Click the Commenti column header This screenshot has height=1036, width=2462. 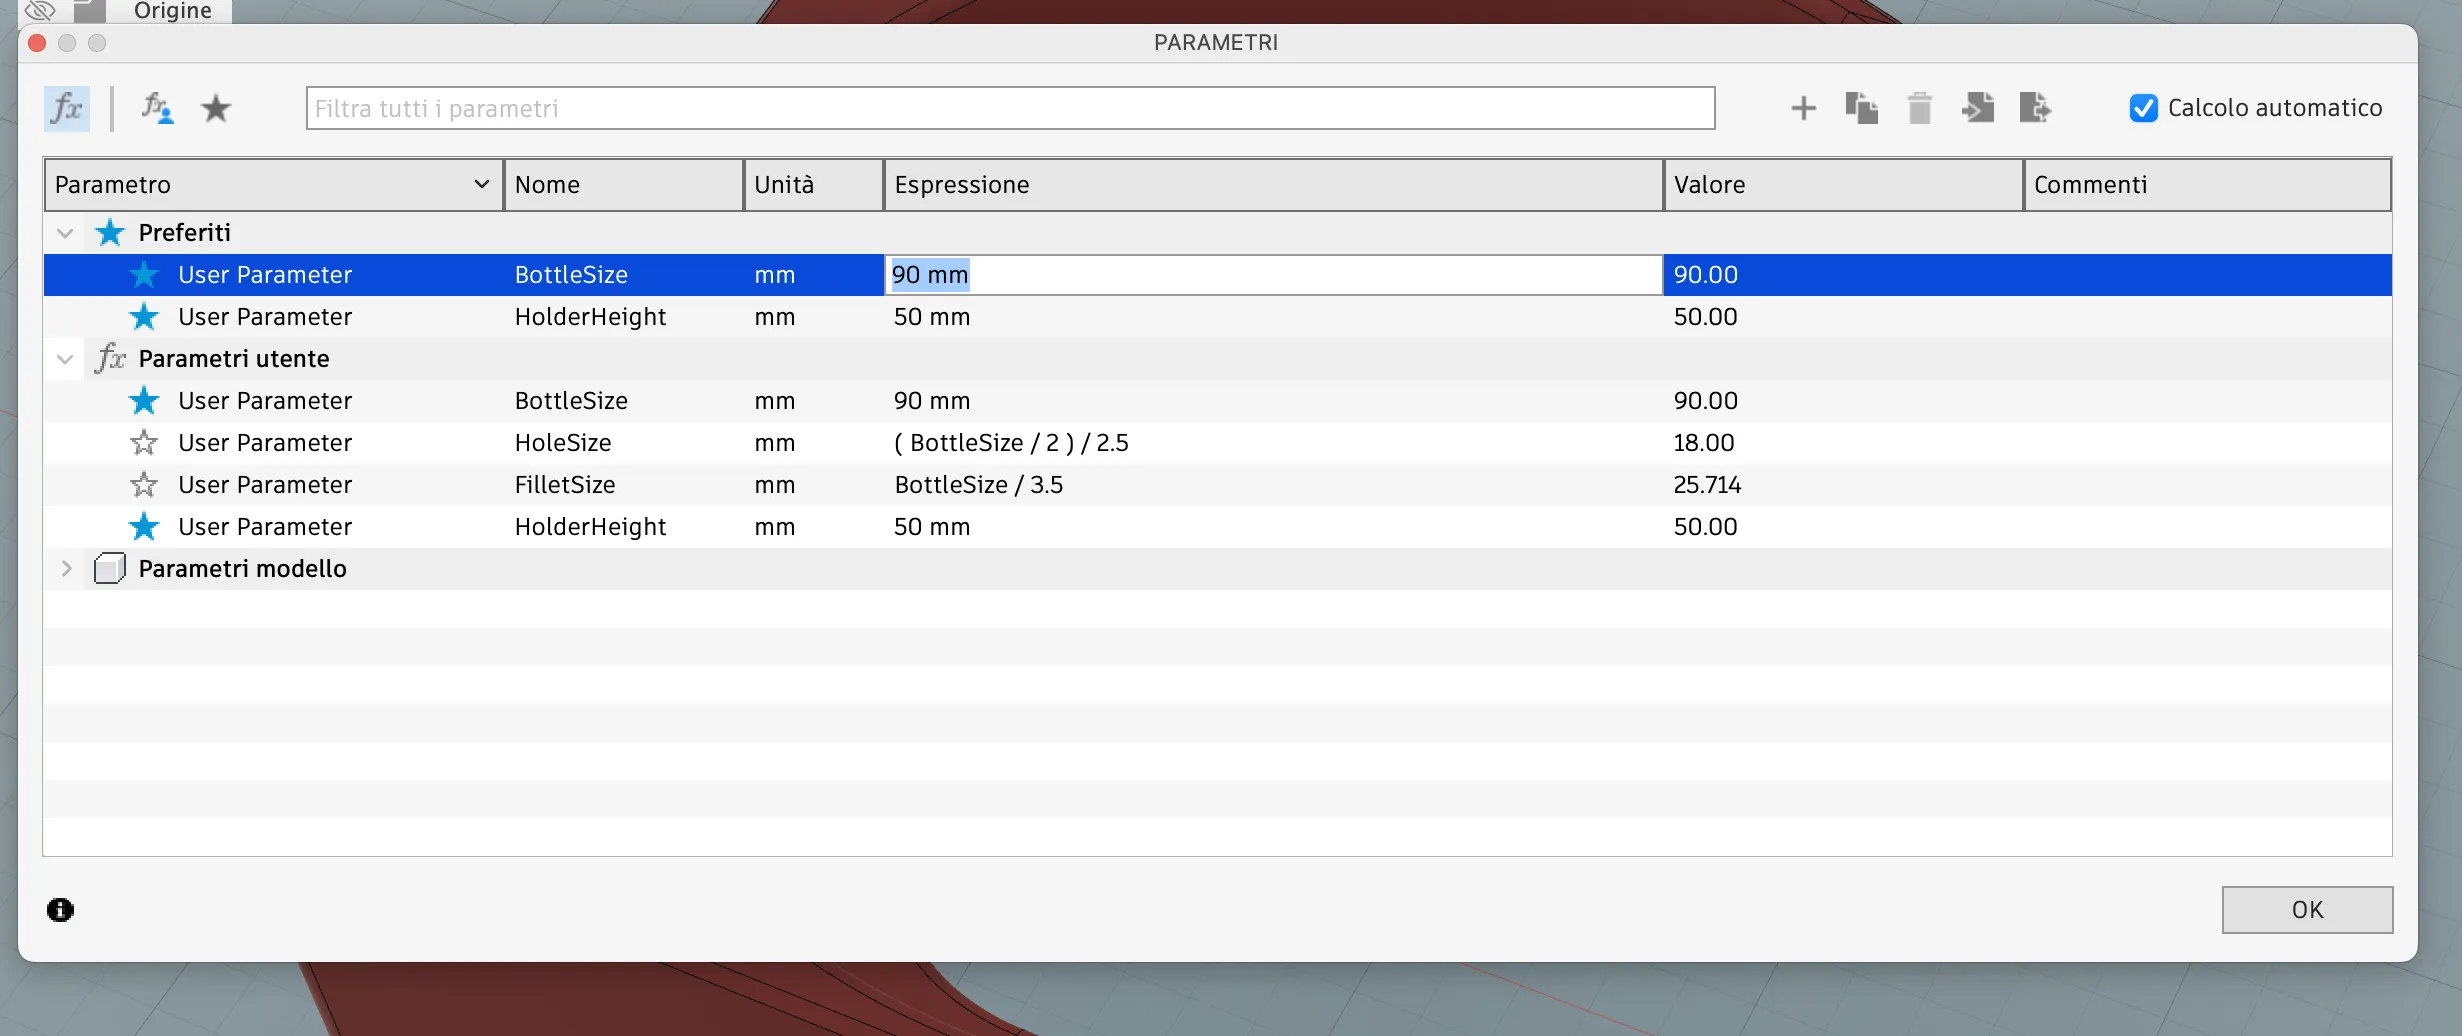coord(2208,185)
